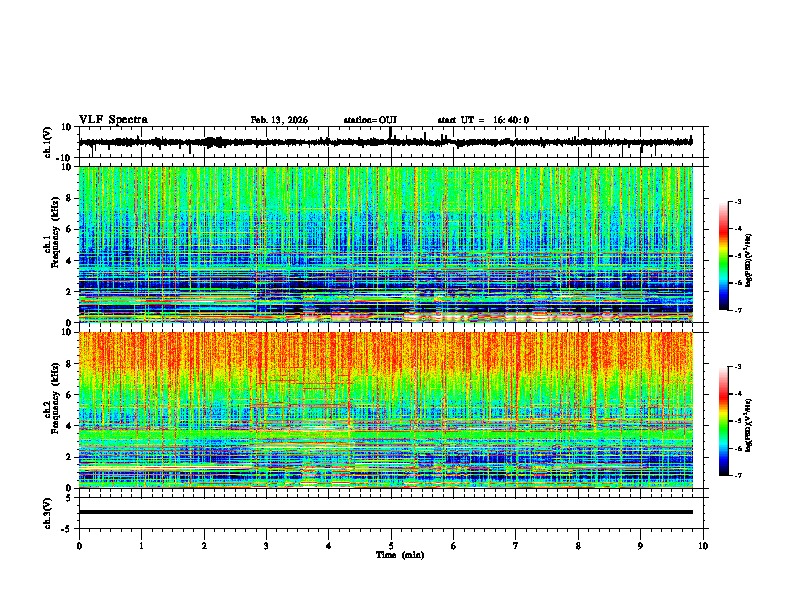Screen dimensions: 792x612
Task: Click the time axis tick label "9"
Action: [640, 546]
